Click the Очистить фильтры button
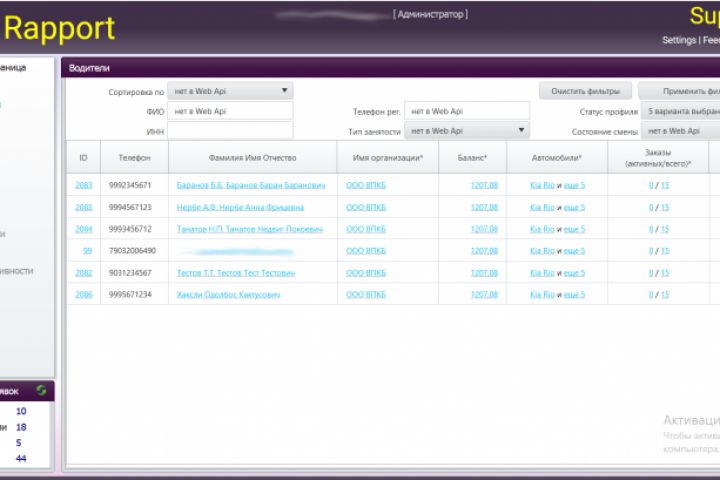The width and height of the screenshot is (720, 480). pos(585,91)
